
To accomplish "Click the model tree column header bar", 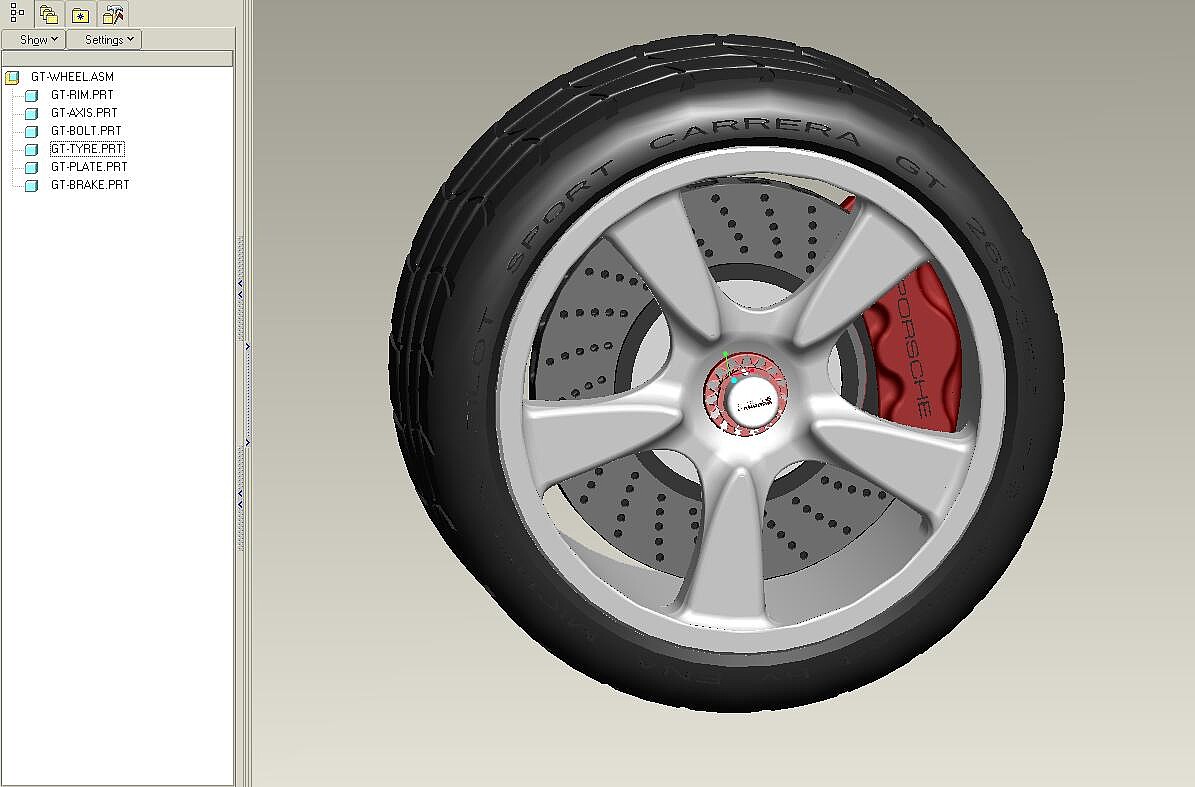I will pos(117,59).
